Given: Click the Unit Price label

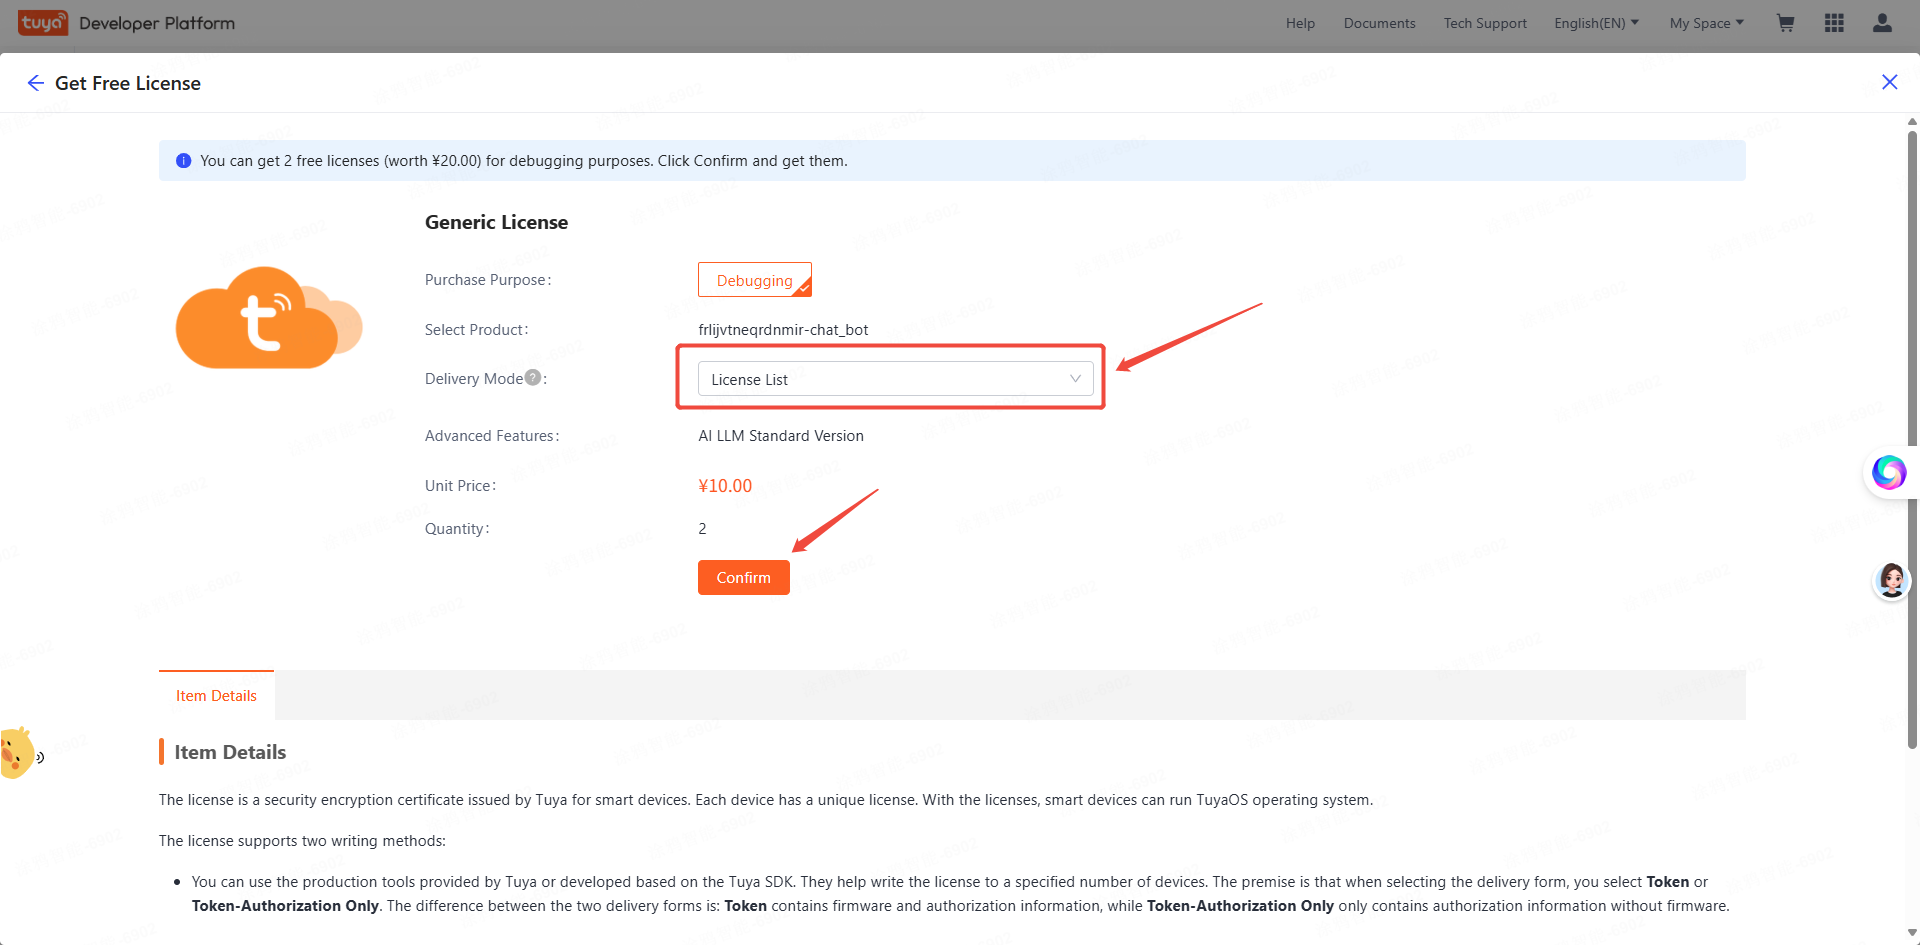Looking at the screenshot, I should (460, 485).
